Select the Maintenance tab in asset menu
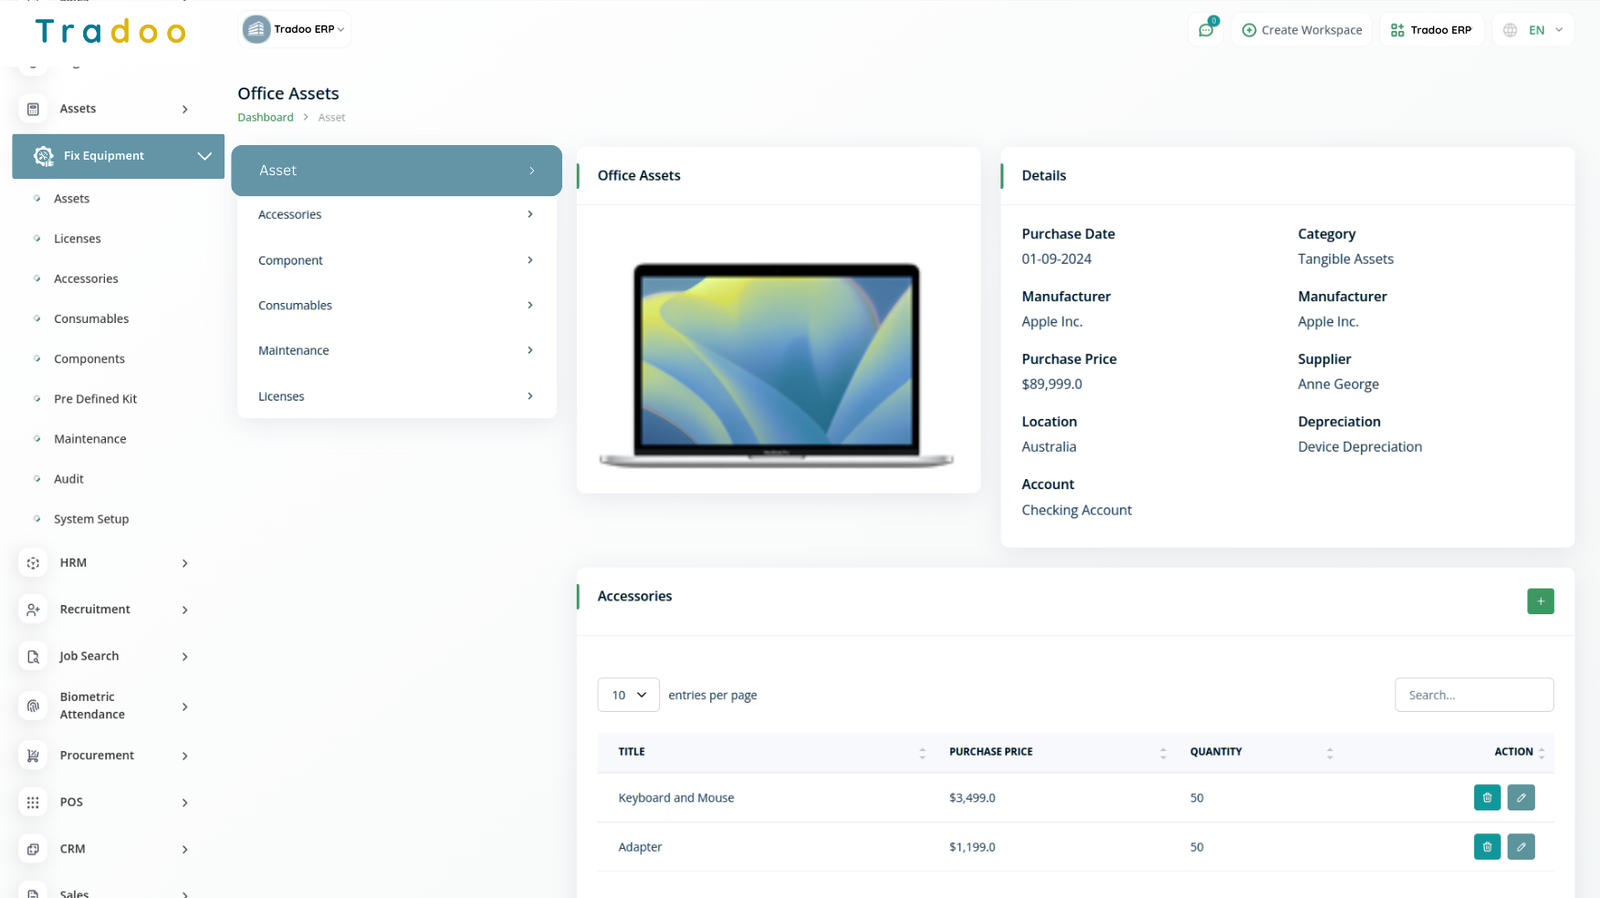The image size is (1600, 898). coord(396,351)
